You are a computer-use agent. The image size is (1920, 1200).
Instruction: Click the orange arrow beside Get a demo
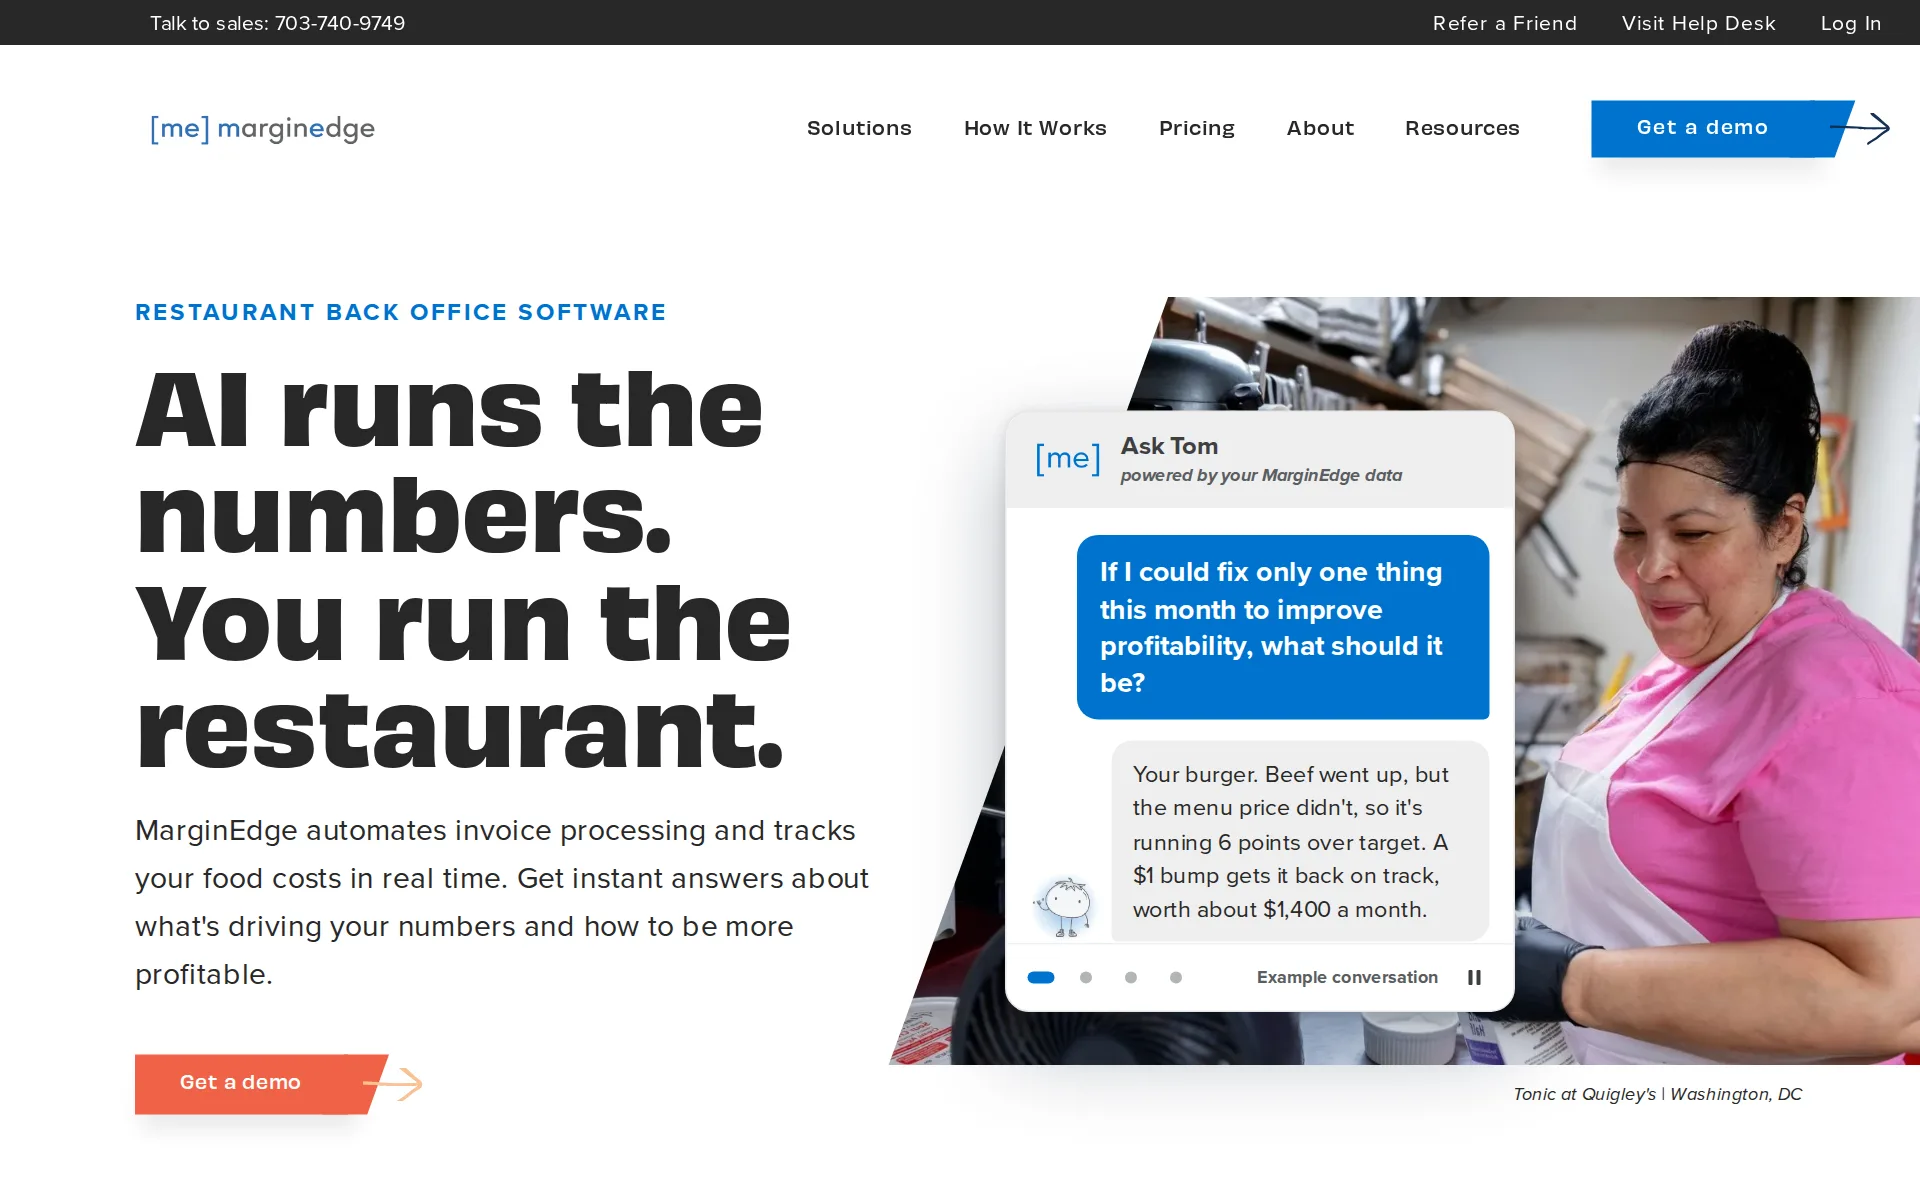[394, 1084]
